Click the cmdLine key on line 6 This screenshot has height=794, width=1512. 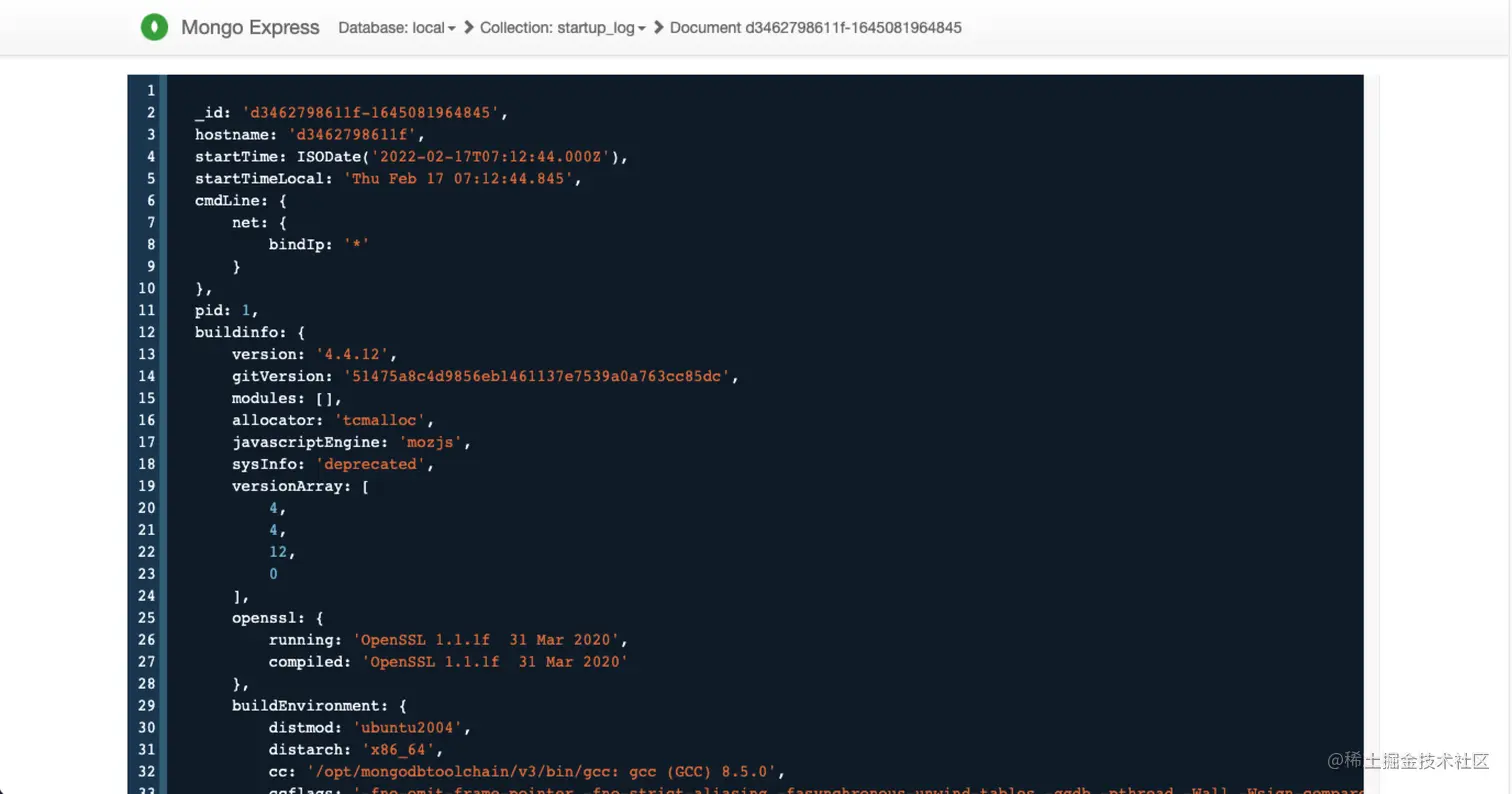pos(227,200)
